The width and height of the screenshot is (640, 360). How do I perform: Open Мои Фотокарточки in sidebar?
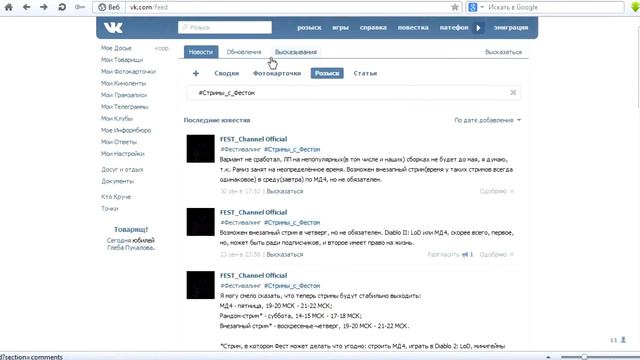128,71
